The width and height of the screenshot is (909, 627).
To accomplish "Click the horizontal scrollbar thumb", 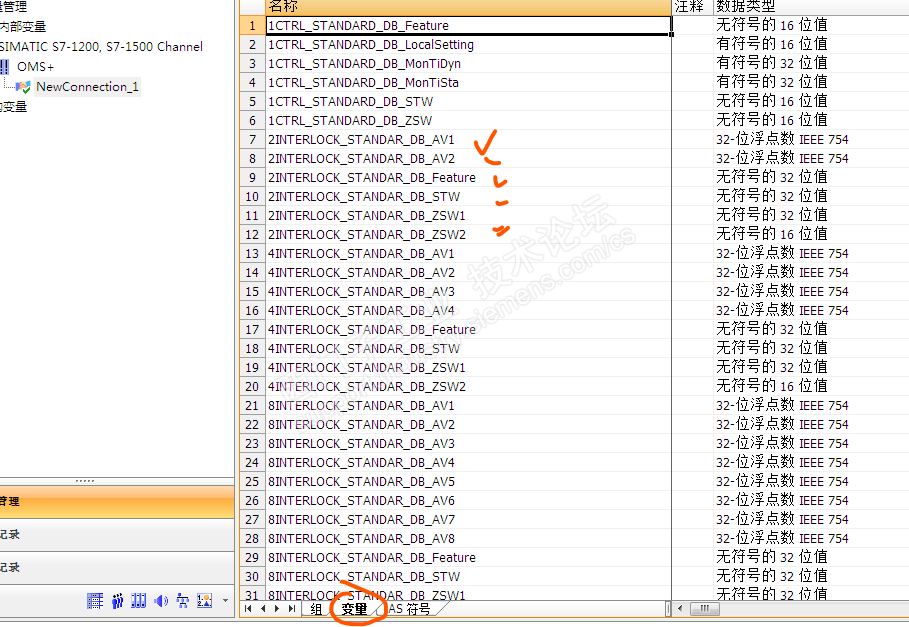I will [x=704, y=609].
